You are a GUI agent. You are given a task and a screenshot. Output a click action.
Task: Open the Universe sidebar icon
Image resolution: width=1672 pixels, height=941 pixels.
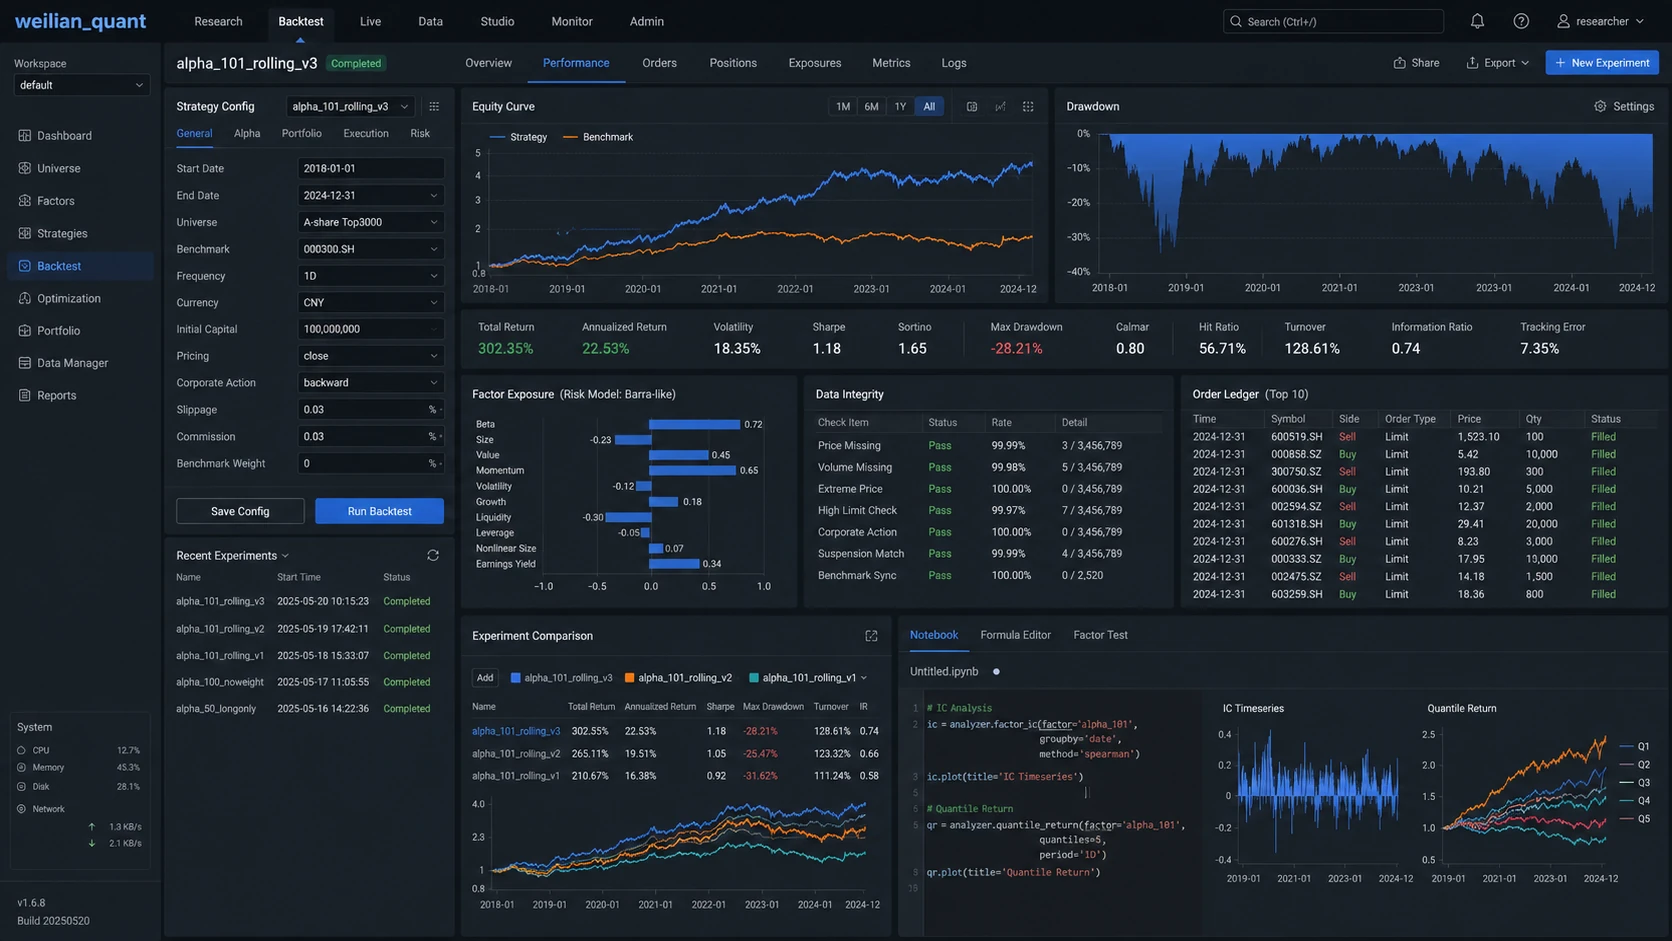click(24, 168)
